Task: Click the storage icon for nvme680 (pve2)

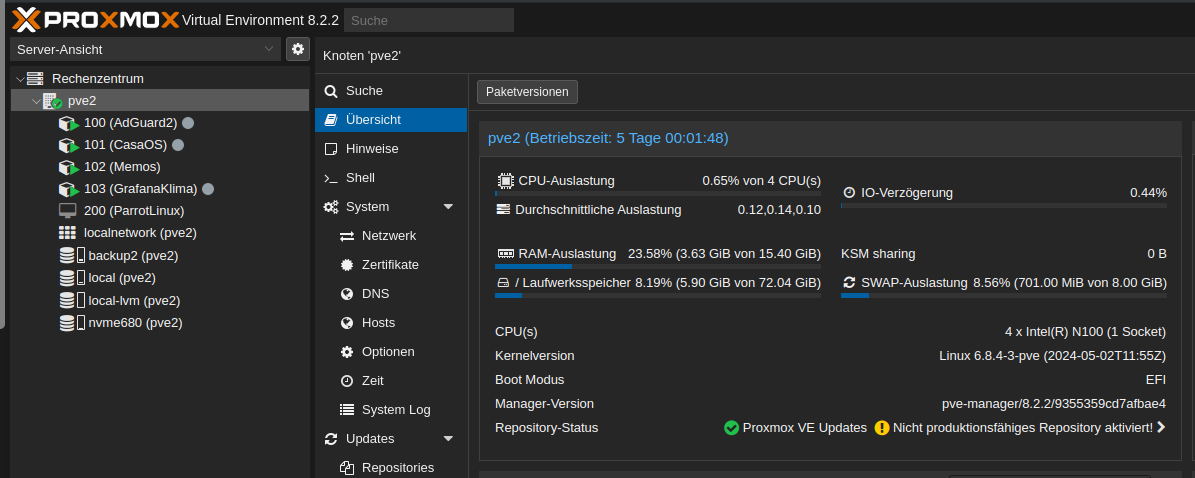Action: [72, 322]
